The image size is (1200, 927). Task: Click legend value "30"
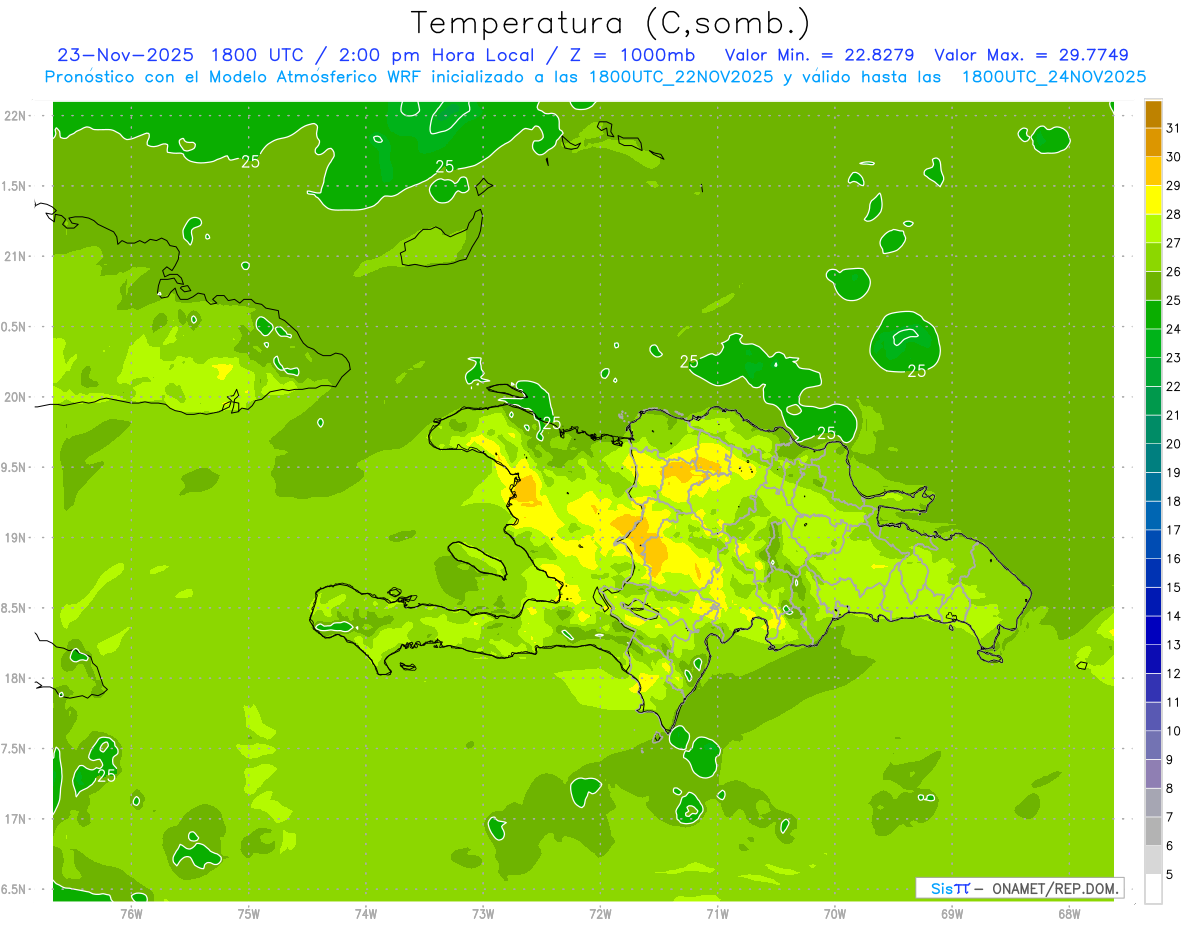1174,157
